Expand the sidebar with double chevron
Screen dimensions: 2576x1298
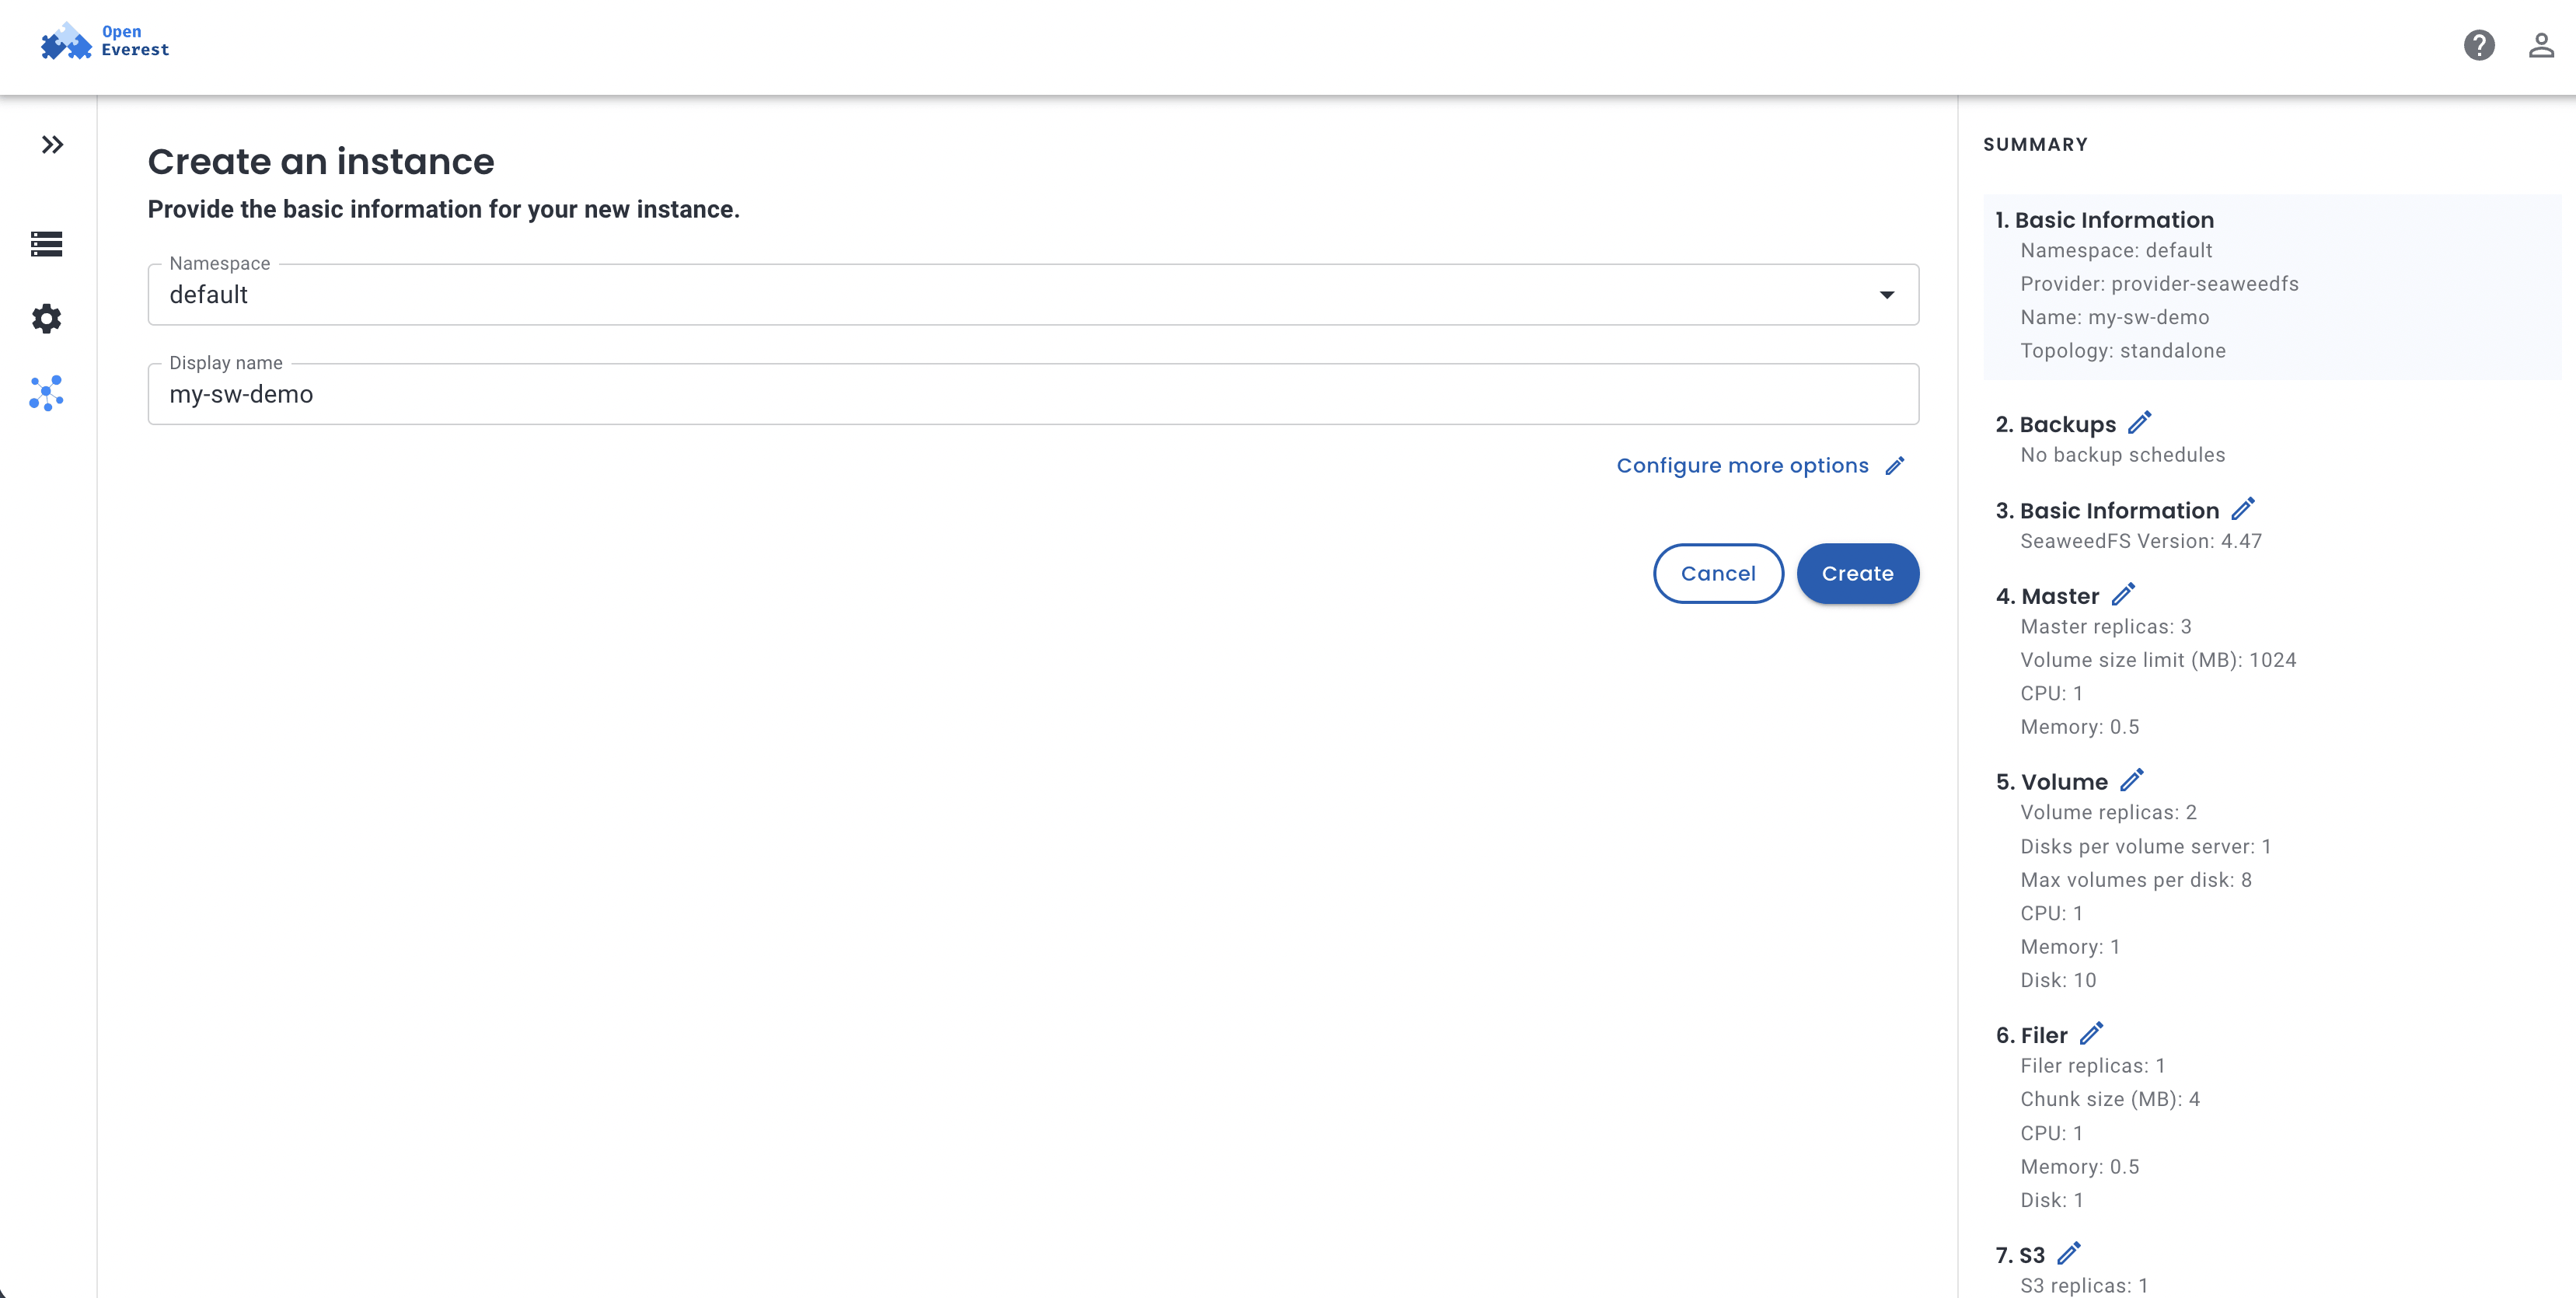point(52,145)
